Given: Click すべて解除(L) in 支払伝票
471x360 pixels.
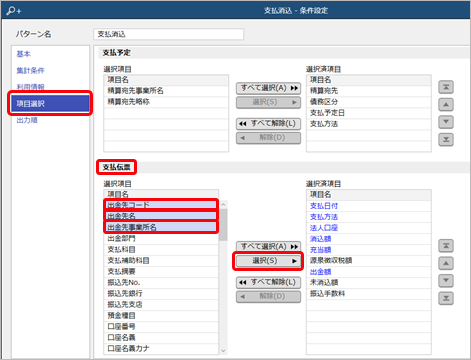Looking at the screenshot, I should [x=268, y=282].
